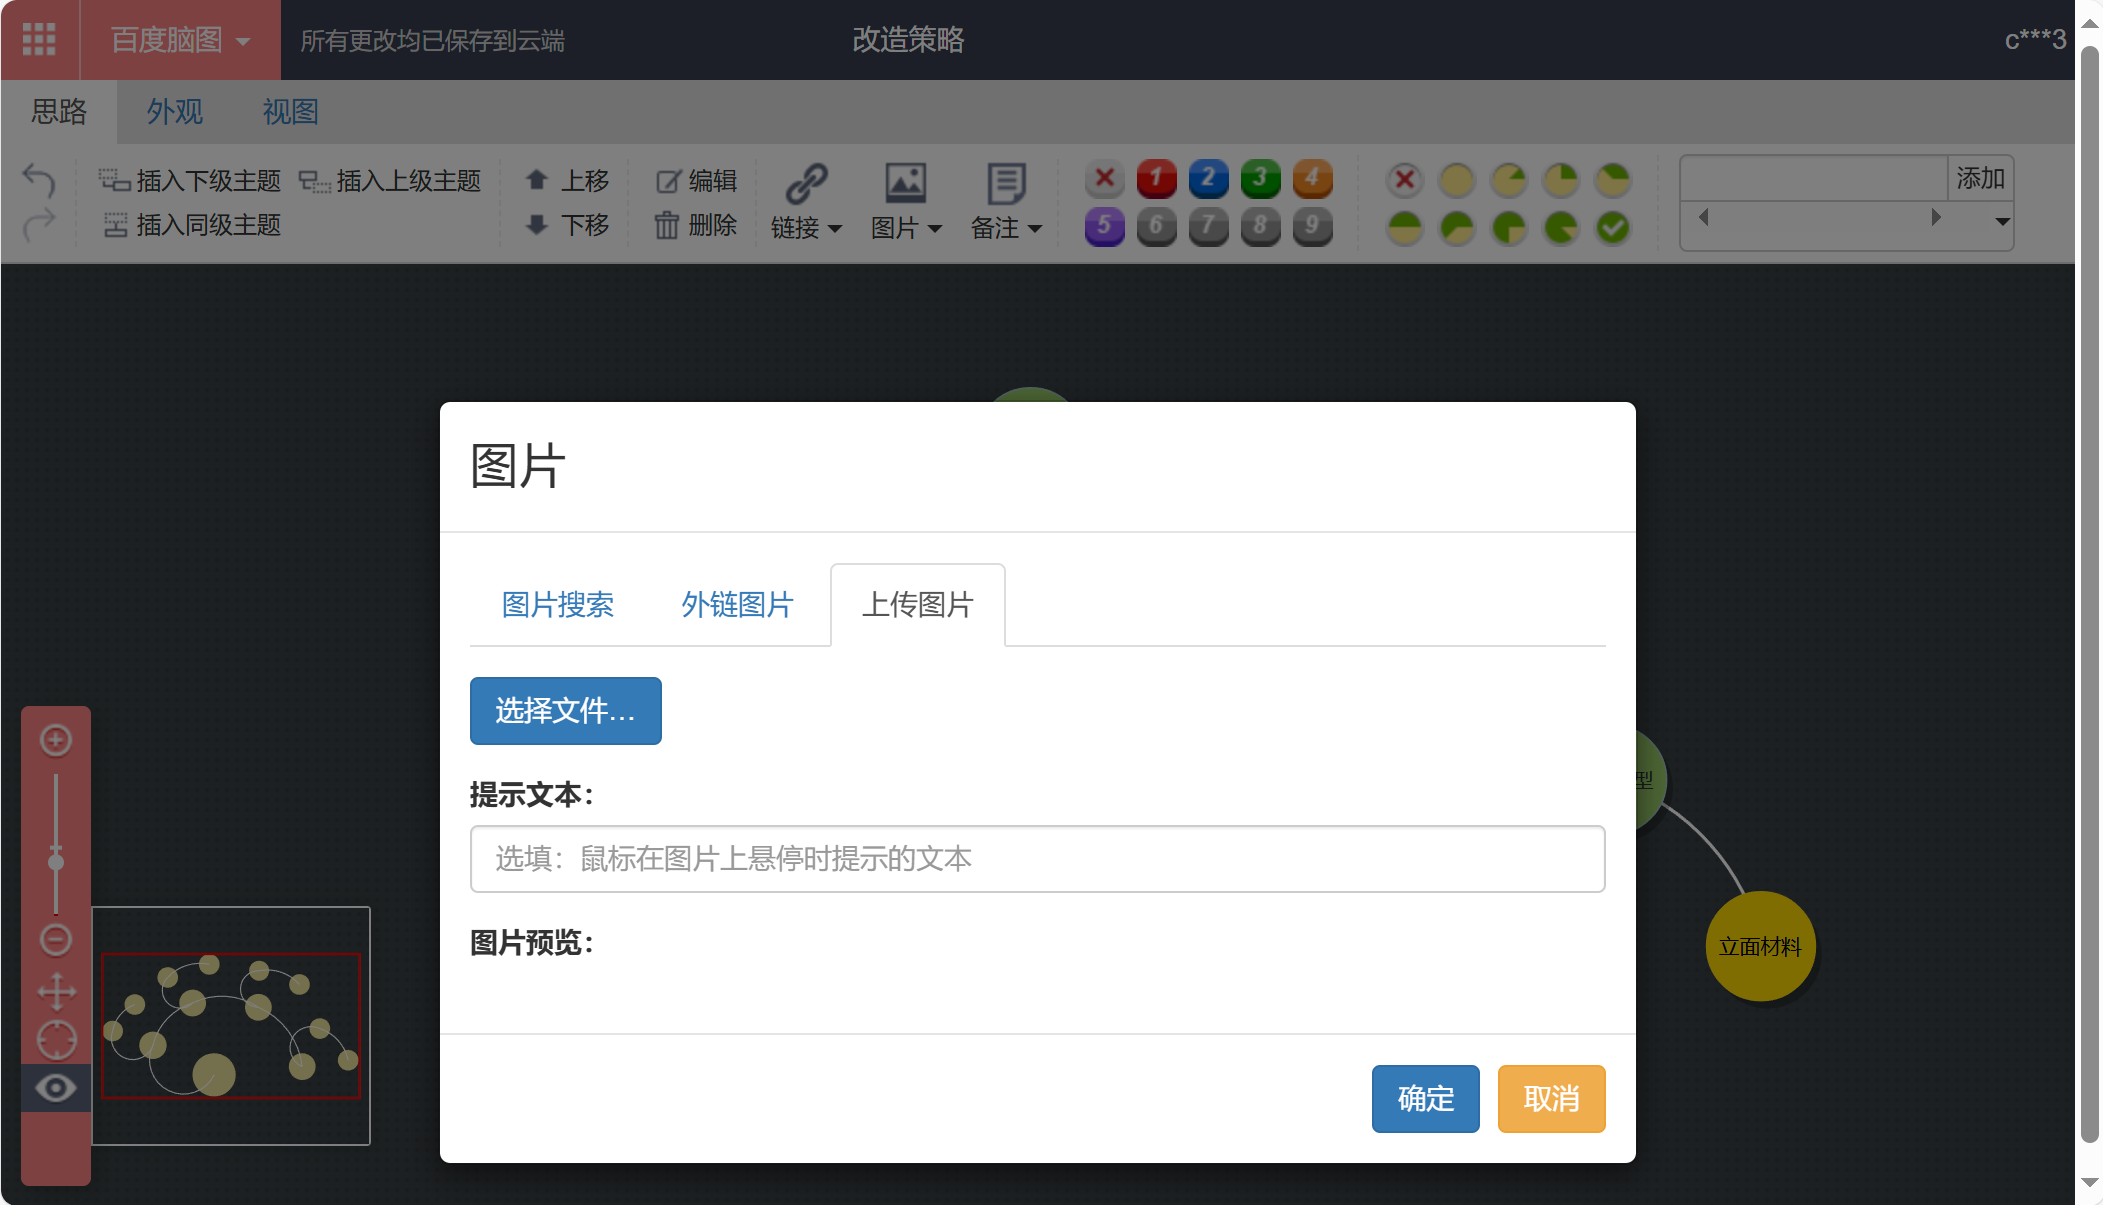2103x1205 pixels.
Task: Click the 提示文本 input field
Action: [1037, 858]
